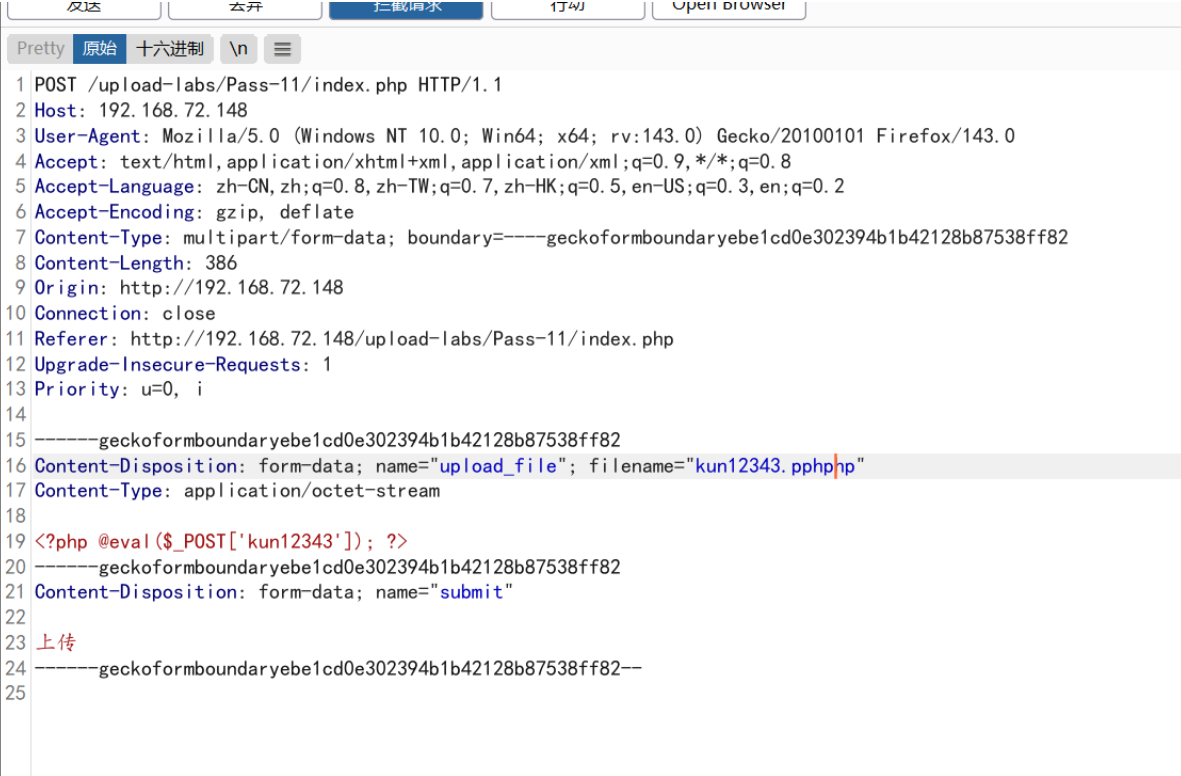Click multipart/form-data in the line 7 Content-Type
This screenshot has height=776, width=1181.
point(285,237)
